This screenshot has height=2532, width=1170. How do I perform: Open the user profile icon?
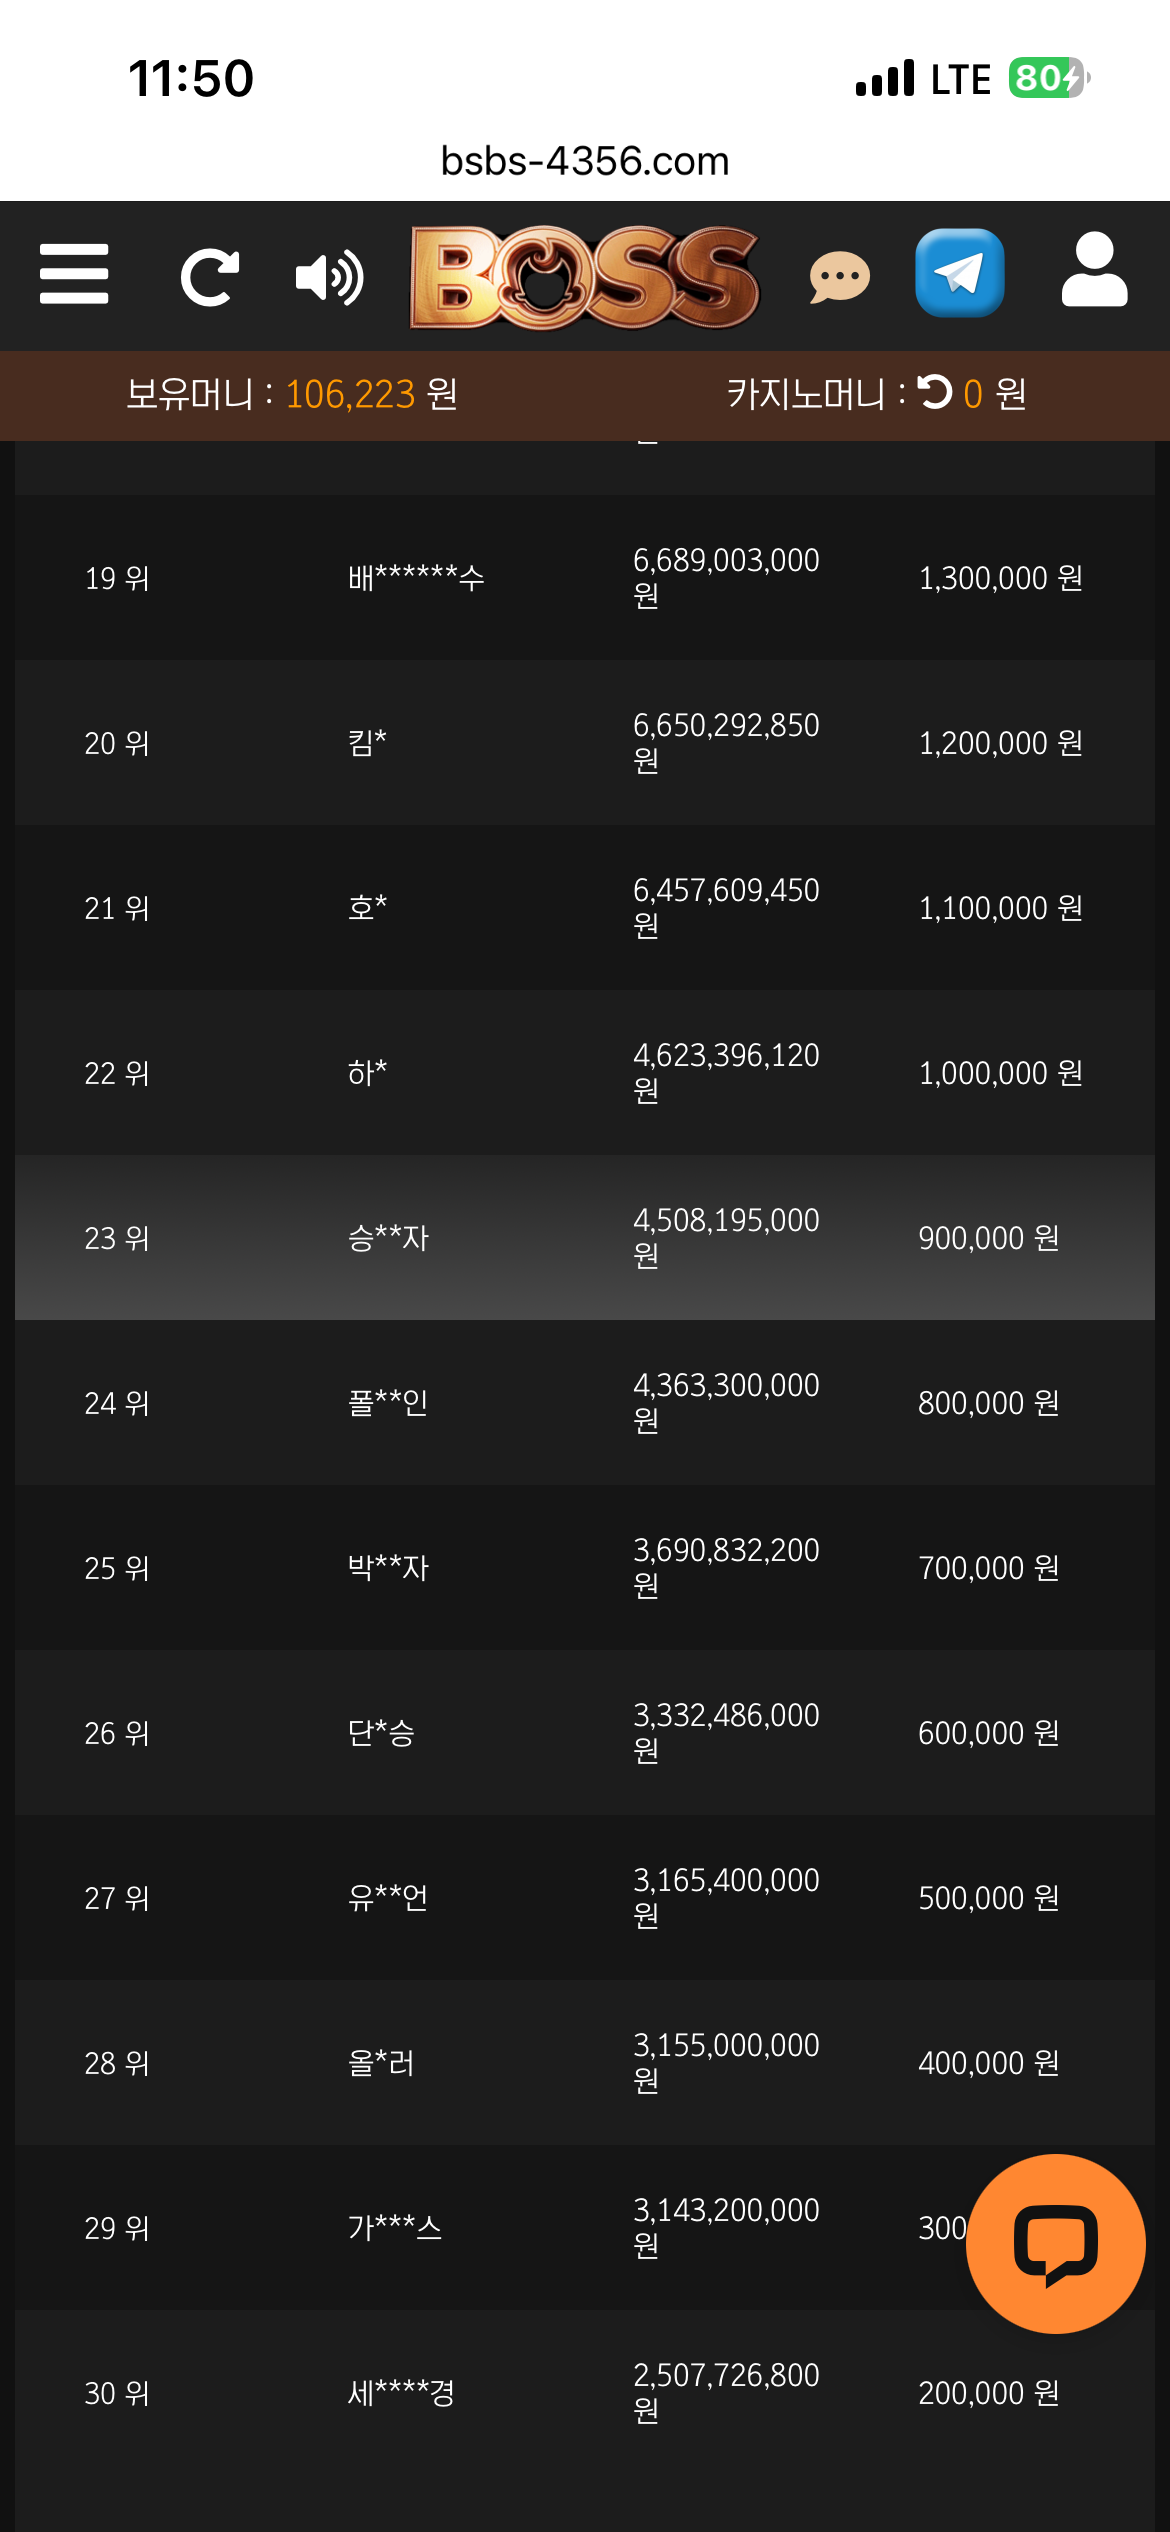[1095, 270]
